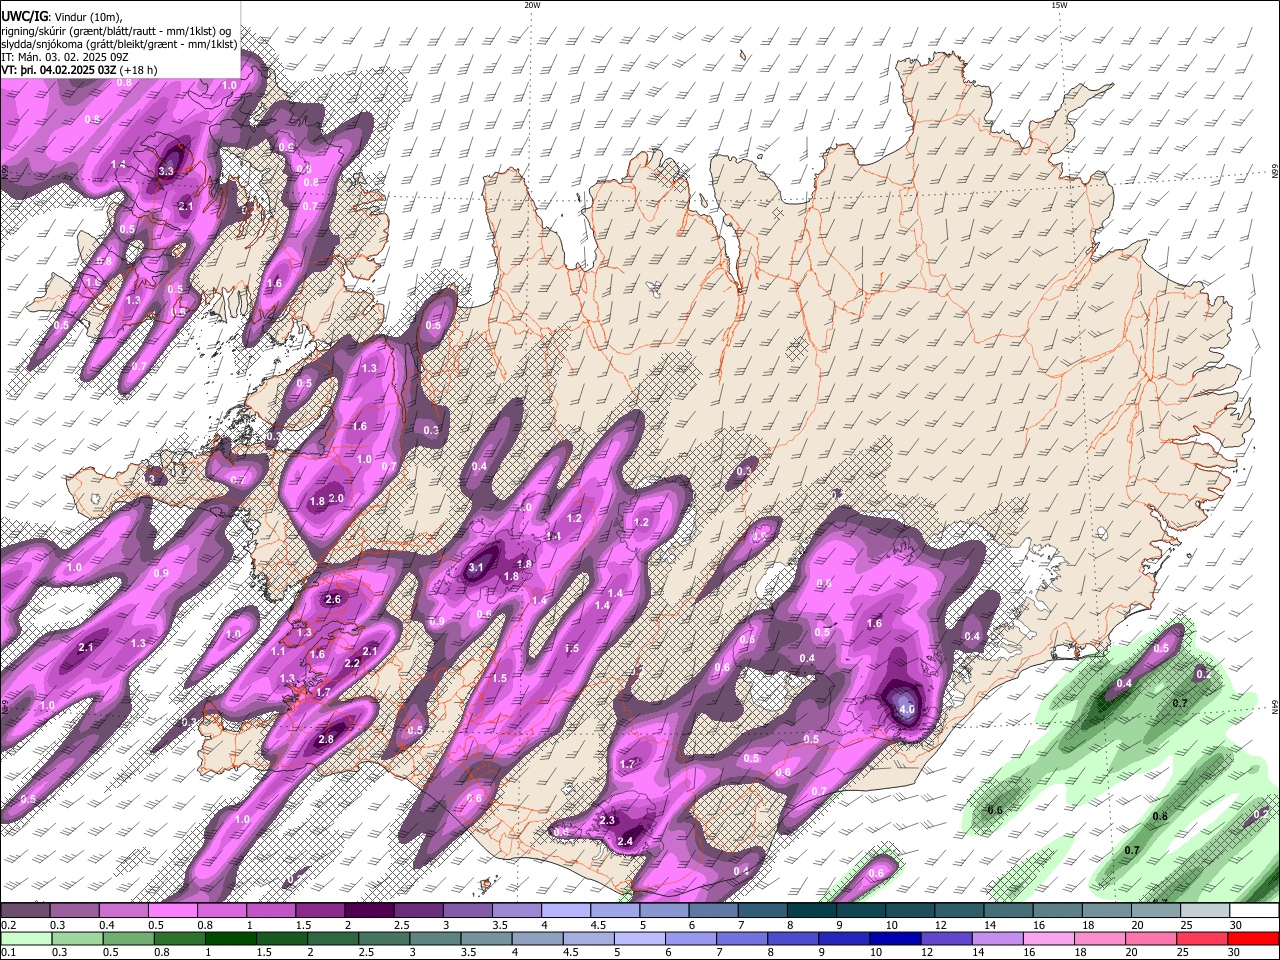Select purple-row swatch between 2 and 2.5

coord(369,911)
